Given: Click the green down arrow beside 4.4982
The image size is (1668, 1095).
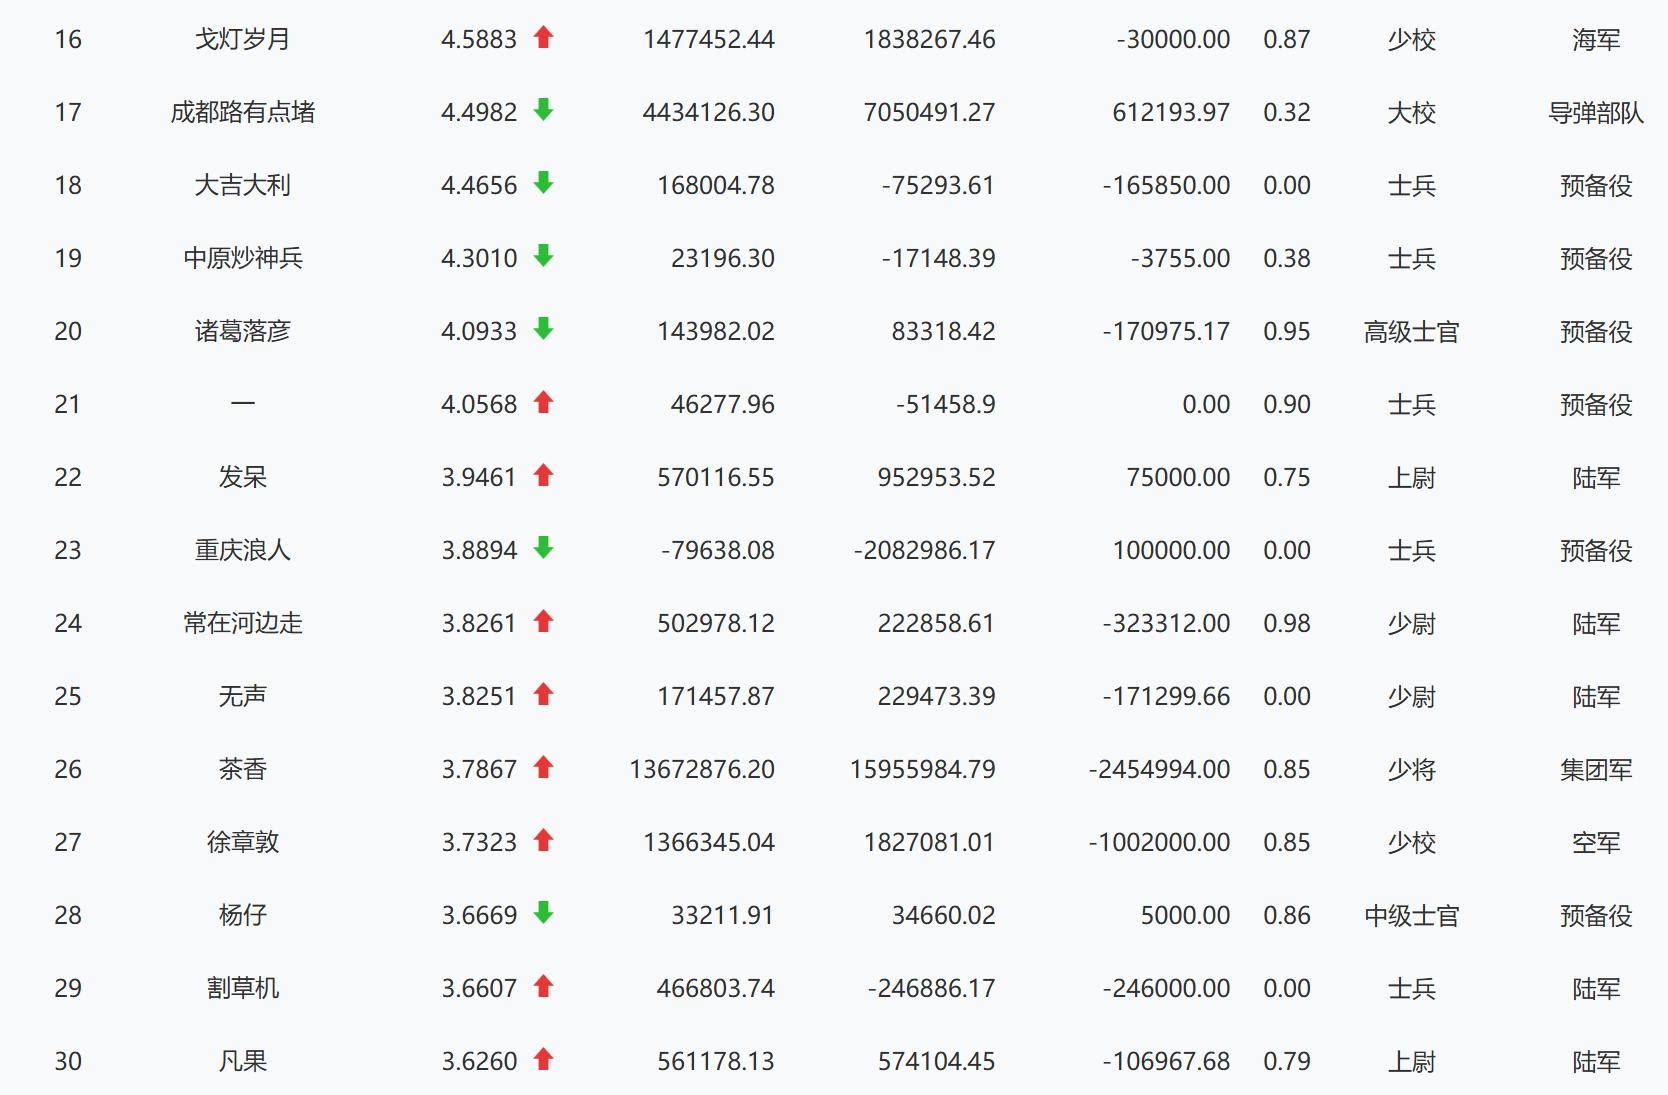Looking at the screenshot, I should (543, 110).
